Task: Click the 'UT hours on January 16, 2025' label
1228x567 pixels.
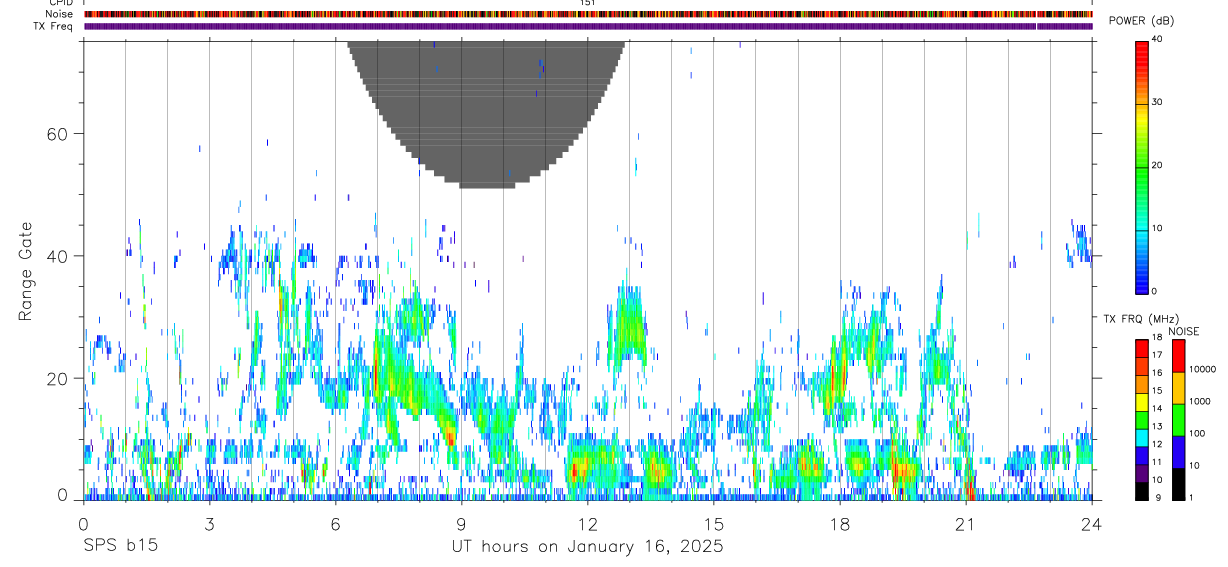Action: [x=587, y=547]
